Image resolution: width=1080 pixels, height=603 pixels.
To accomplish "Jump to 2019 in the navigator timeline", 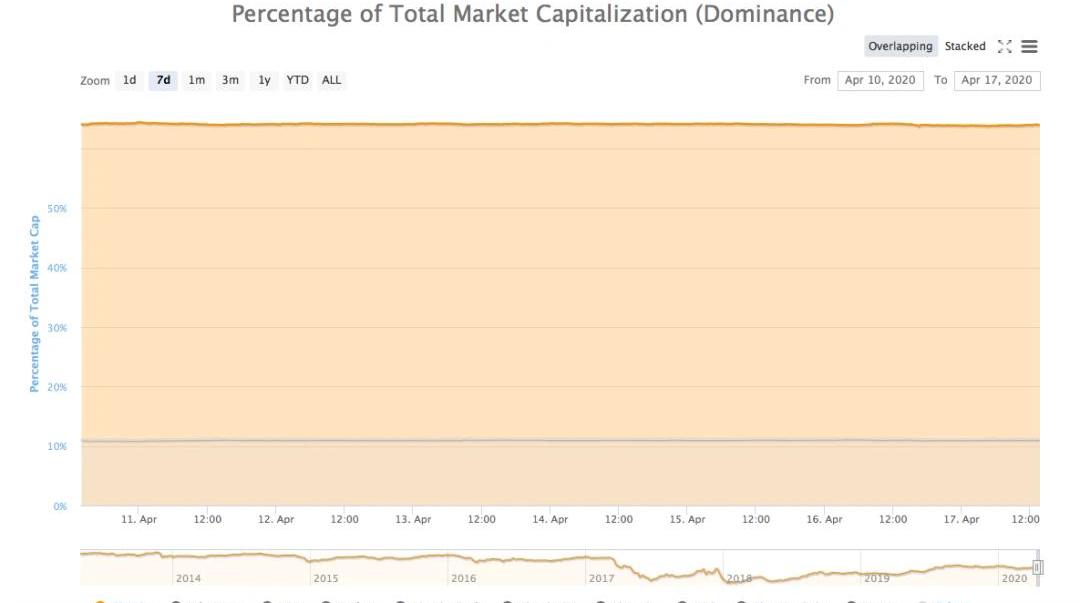I will point(877,578).
